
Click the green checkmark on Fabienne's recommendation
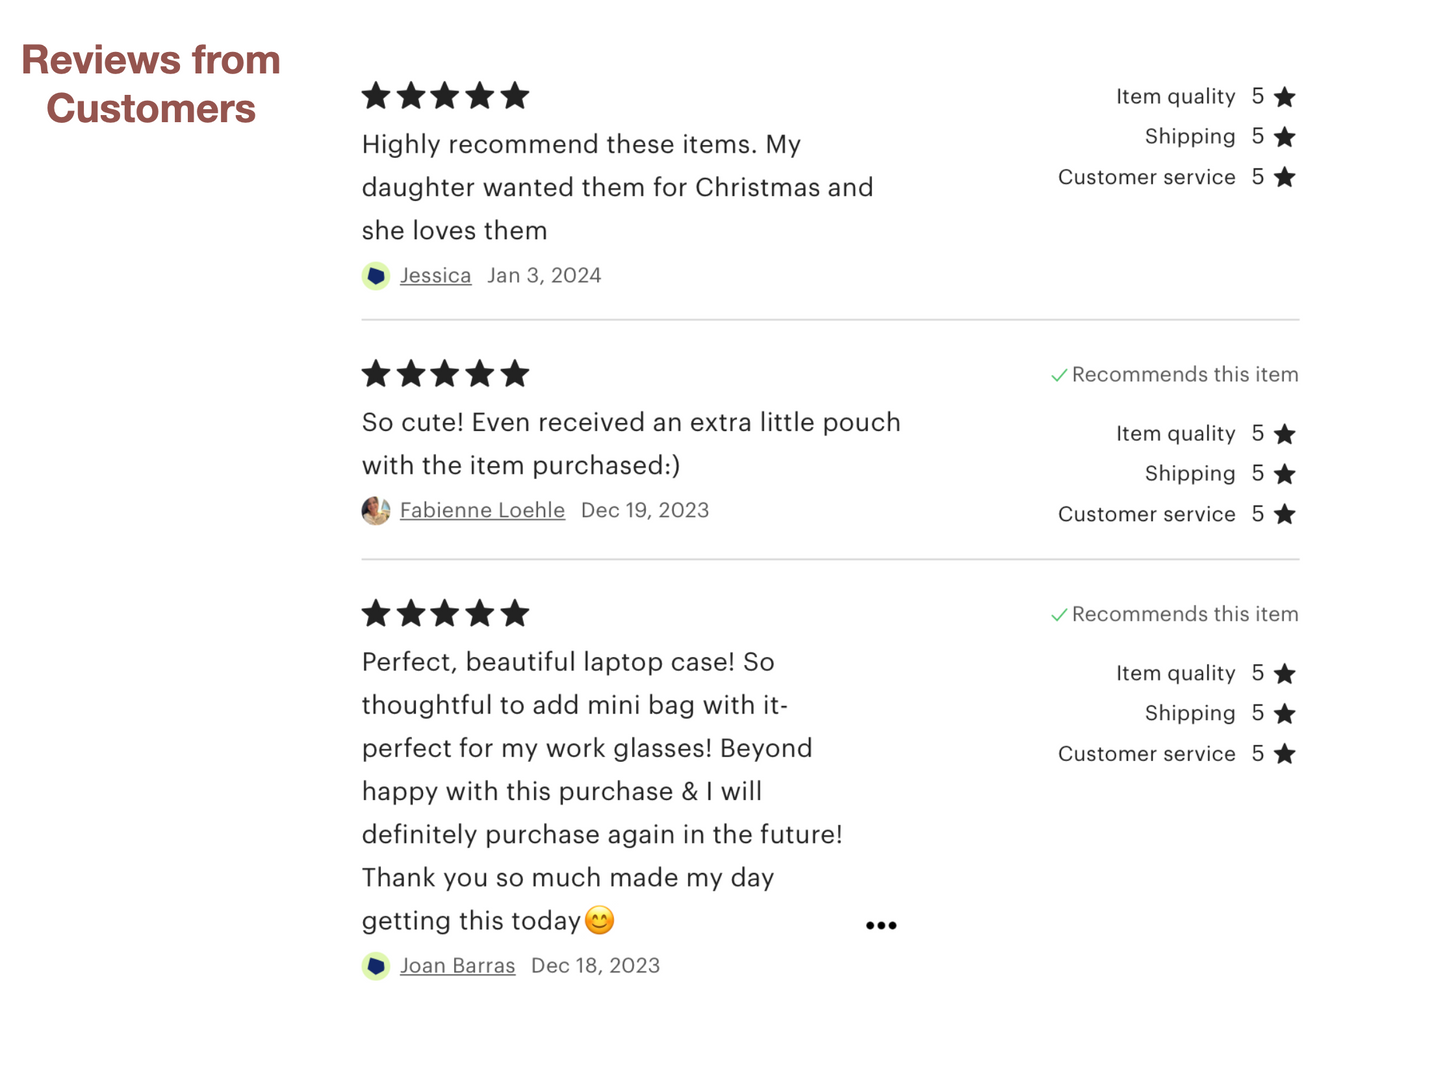(1059, 376)
